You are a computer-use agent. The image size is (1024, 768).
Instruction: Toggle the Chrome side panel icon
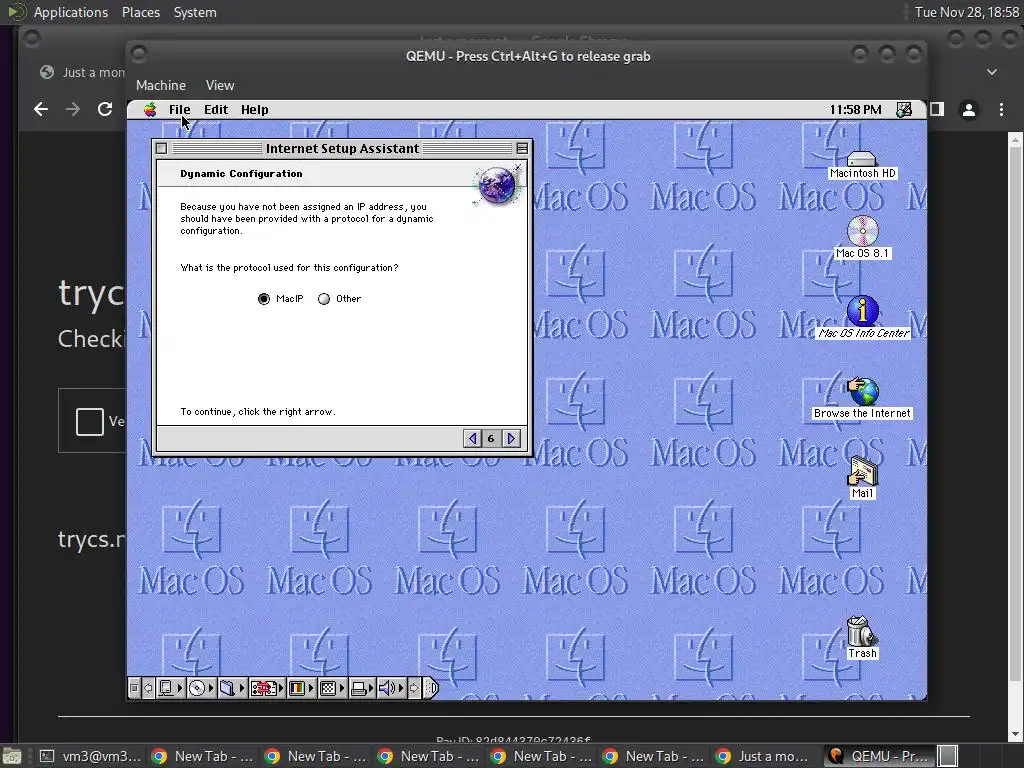937,109
